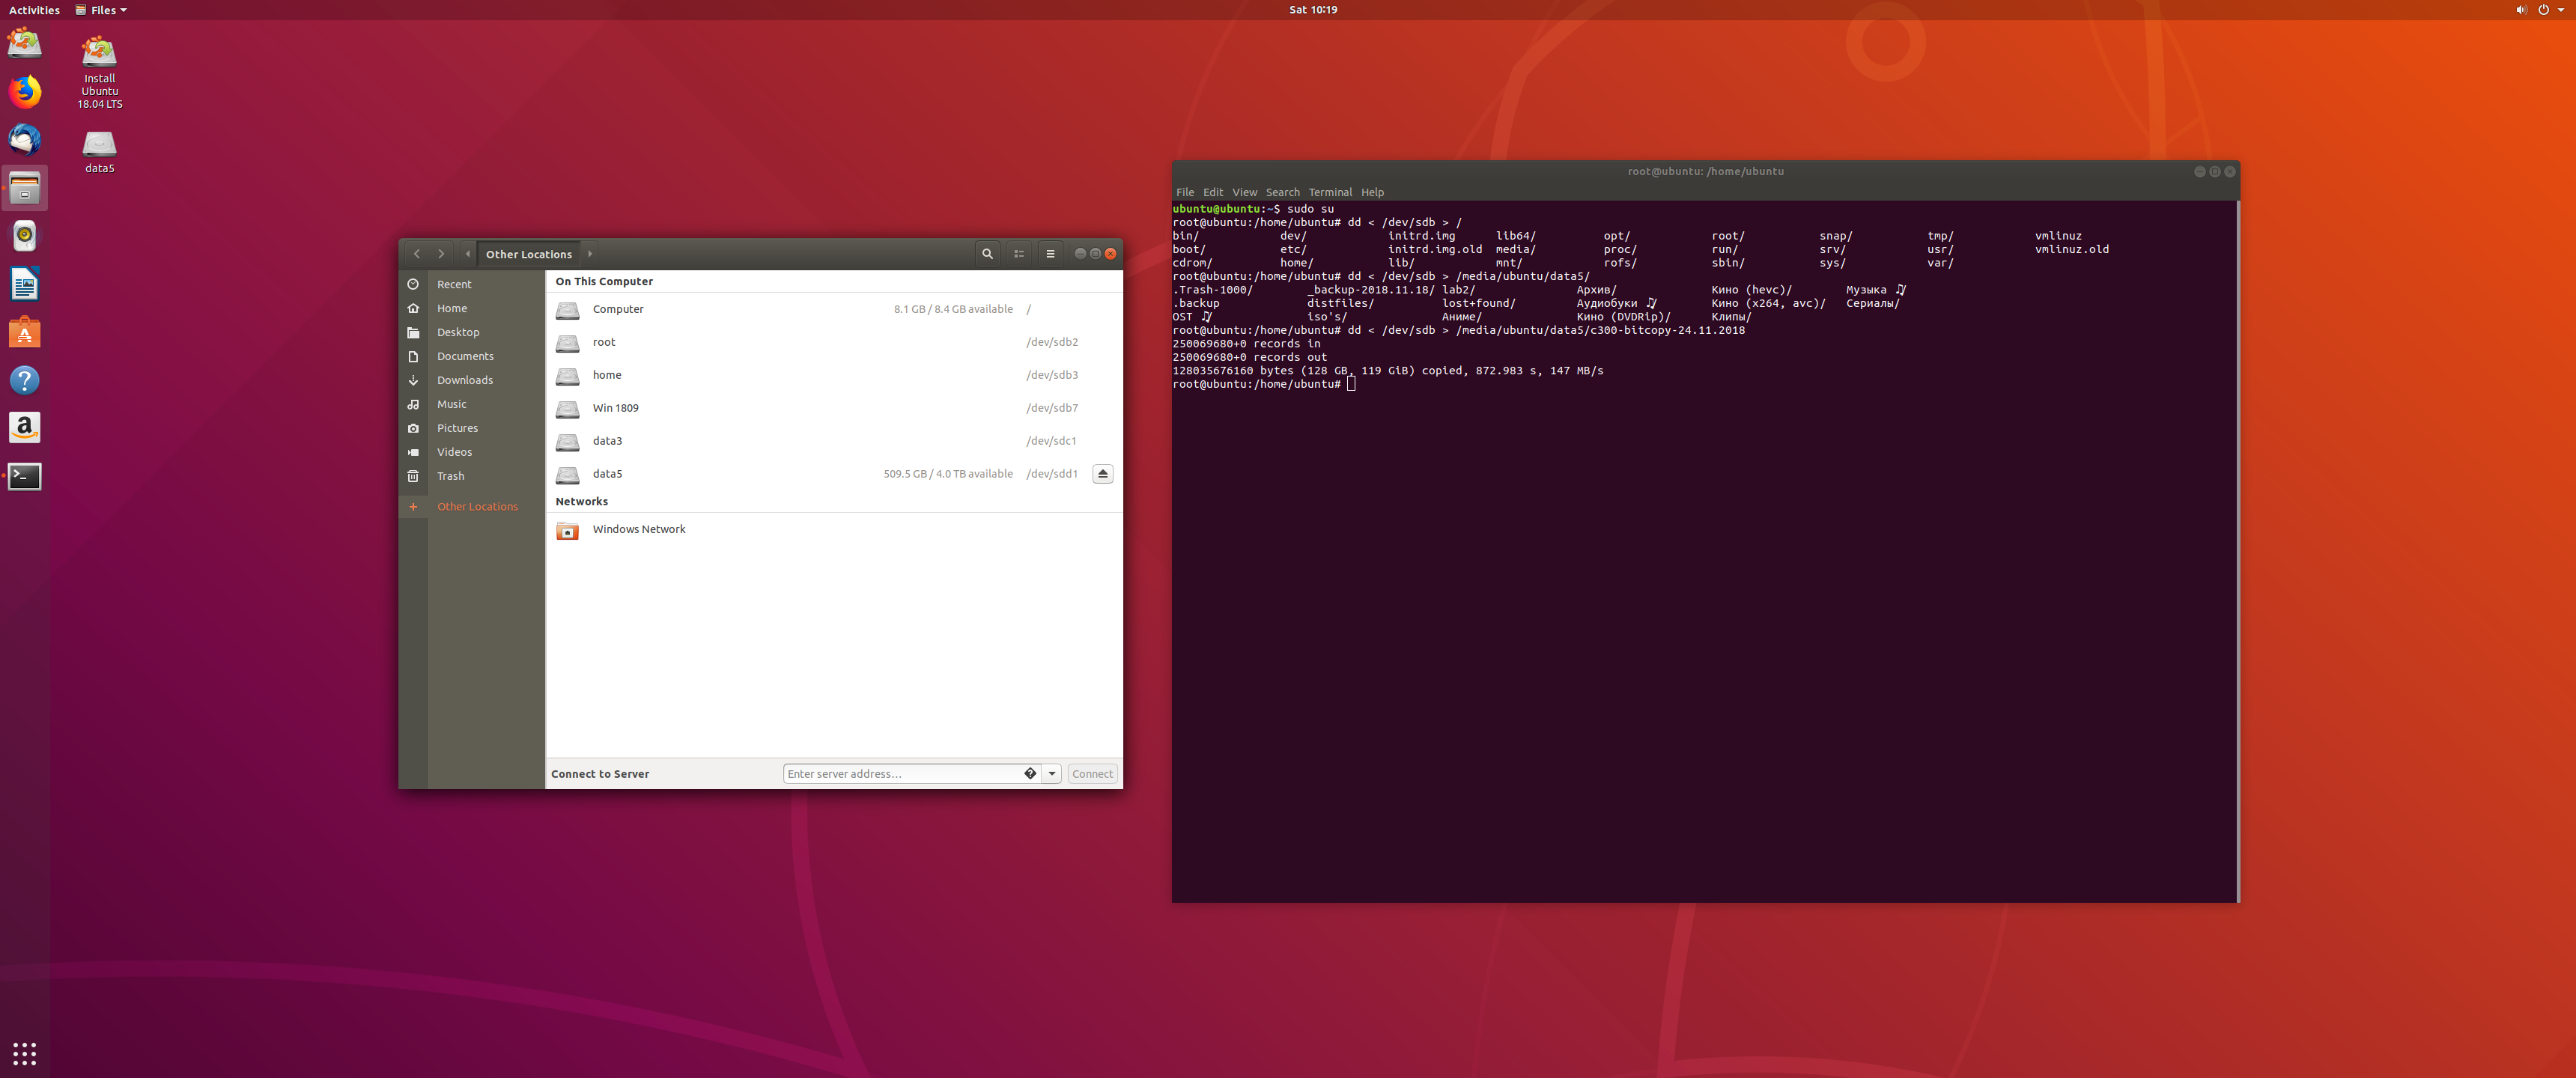This screenshot has height=1078, width=2576.
Task: Click the search icon in Files toolbar
Action: tap(987, 254)
